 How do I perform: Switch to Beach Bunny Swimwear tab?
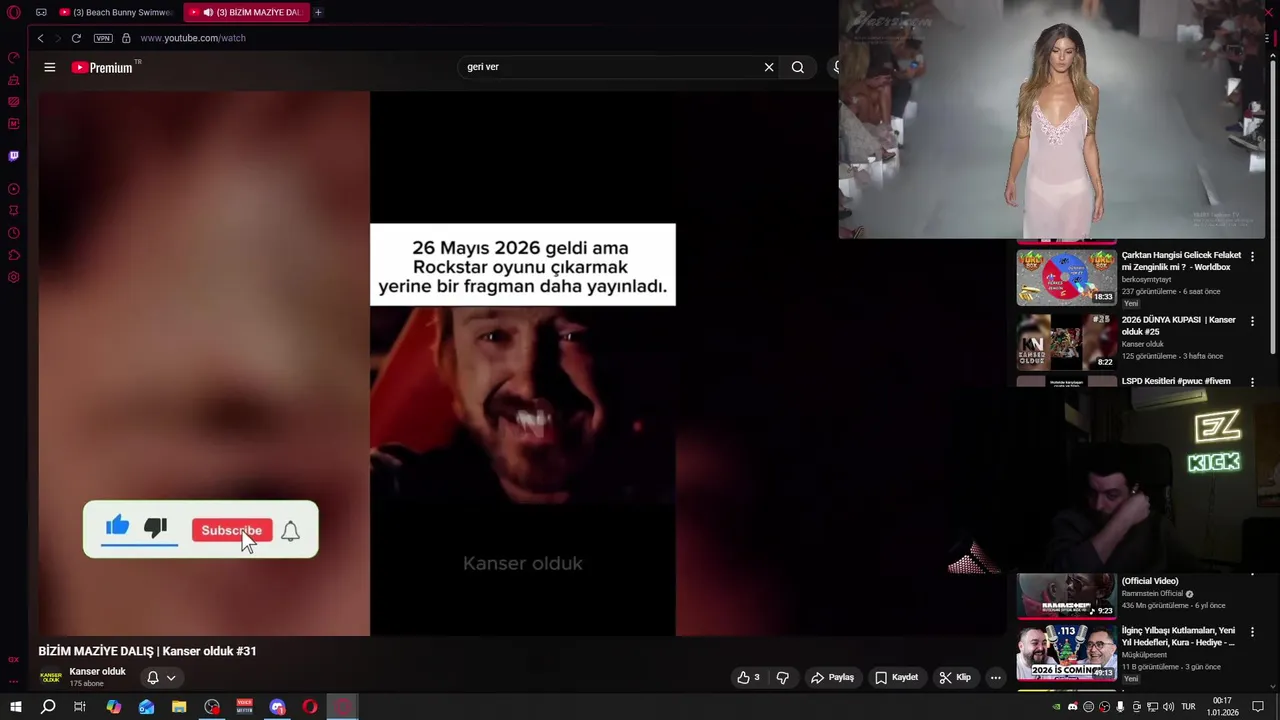(115, 12)
